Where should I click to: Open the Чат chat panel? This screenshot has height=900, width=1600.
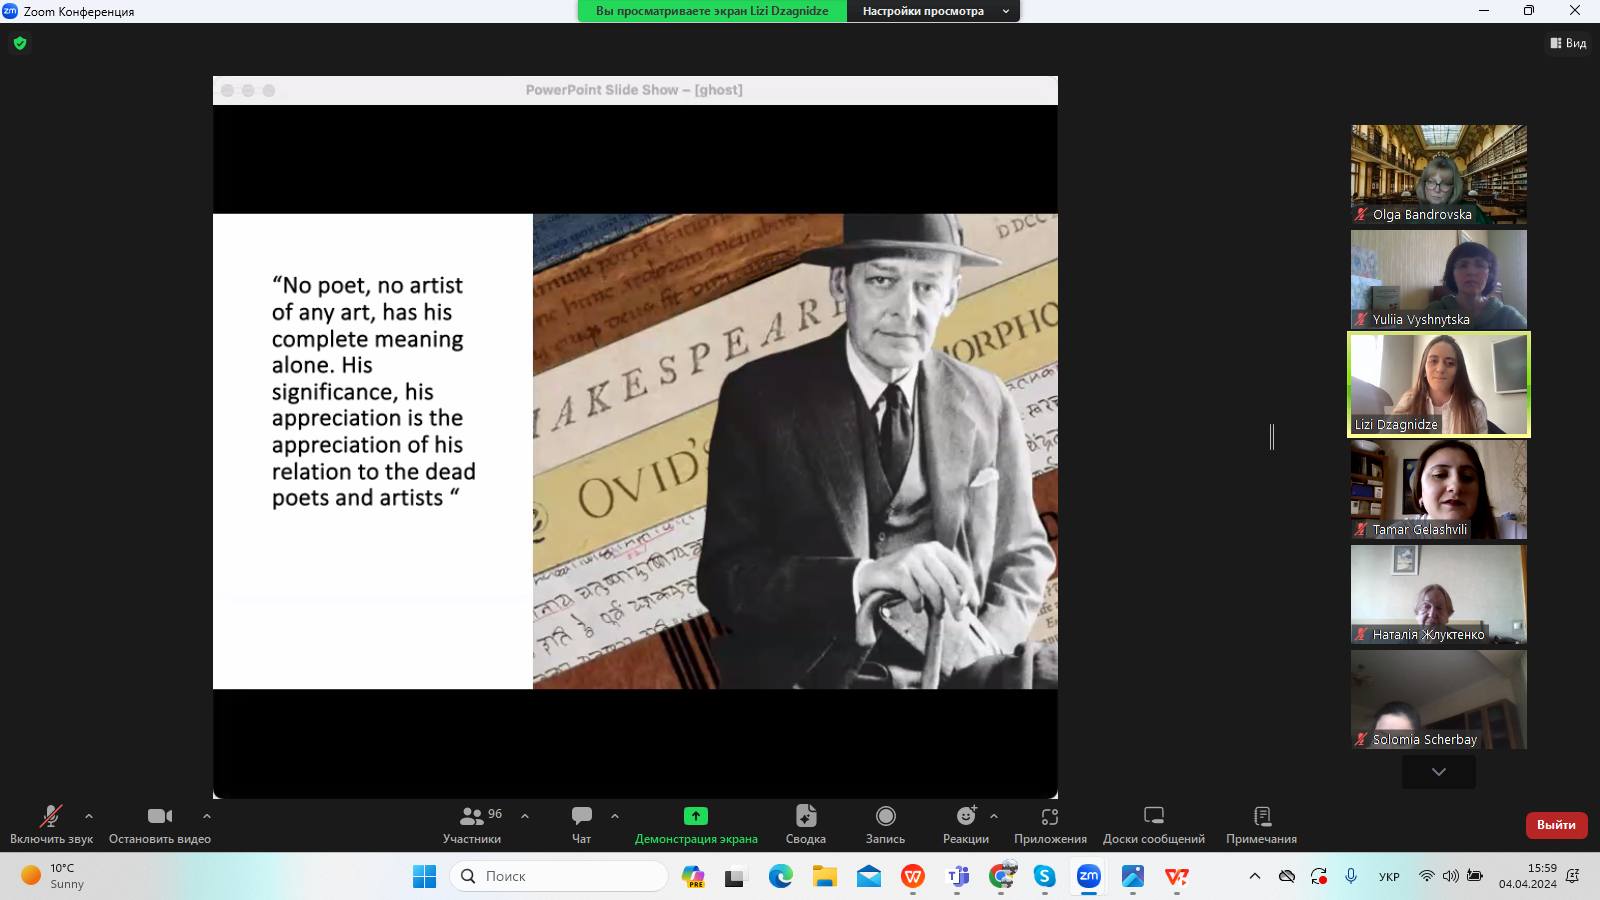pos(581,825)
